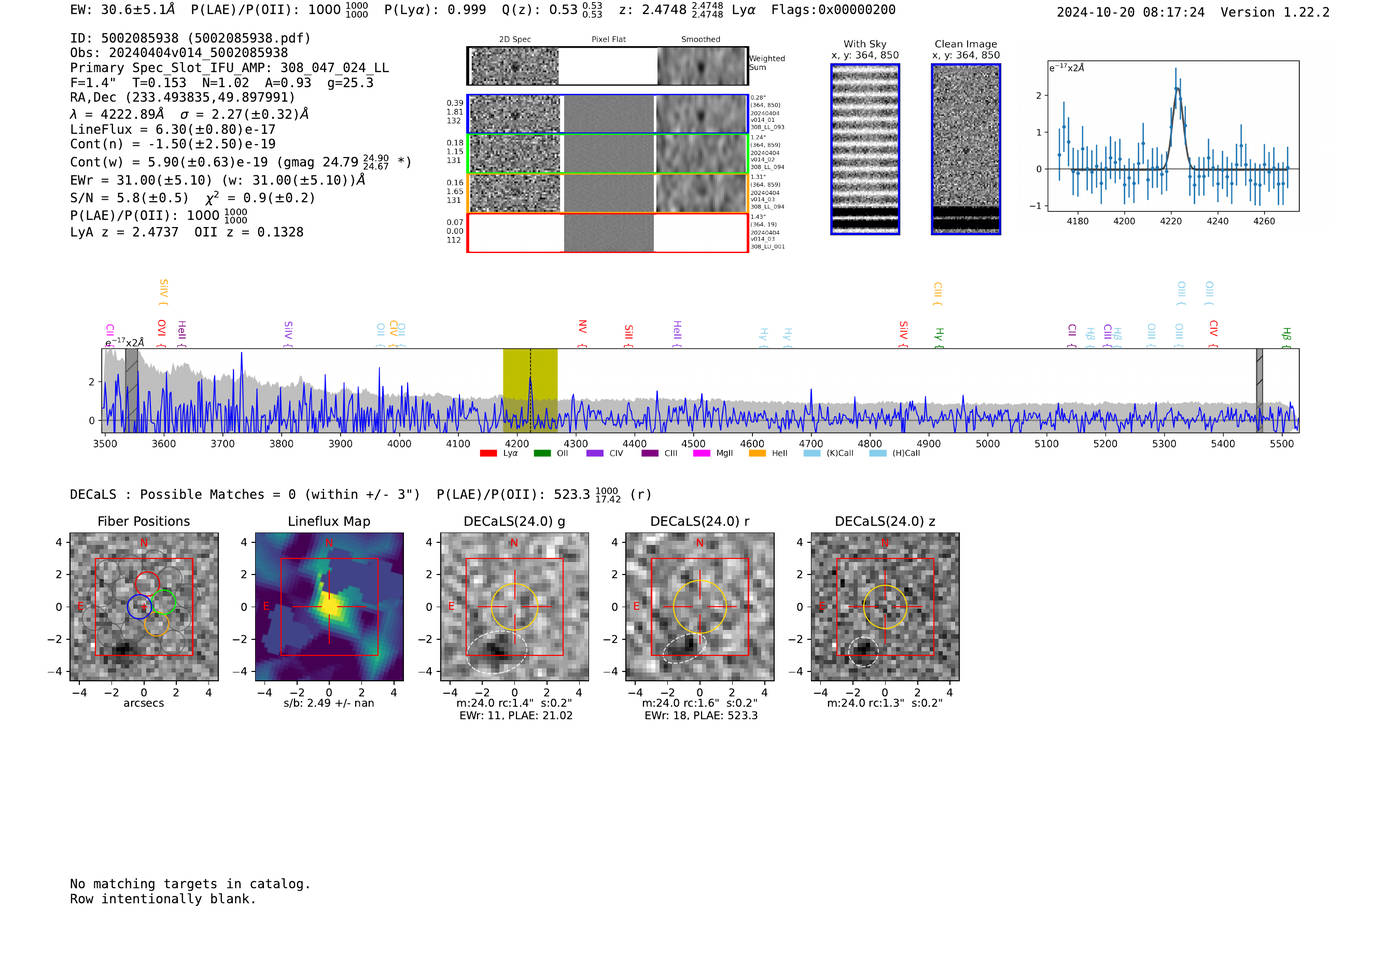Select the (H)CaII legend swatch
The width and height of the screenshot is (1400, 953).
[x=878, y=454]
